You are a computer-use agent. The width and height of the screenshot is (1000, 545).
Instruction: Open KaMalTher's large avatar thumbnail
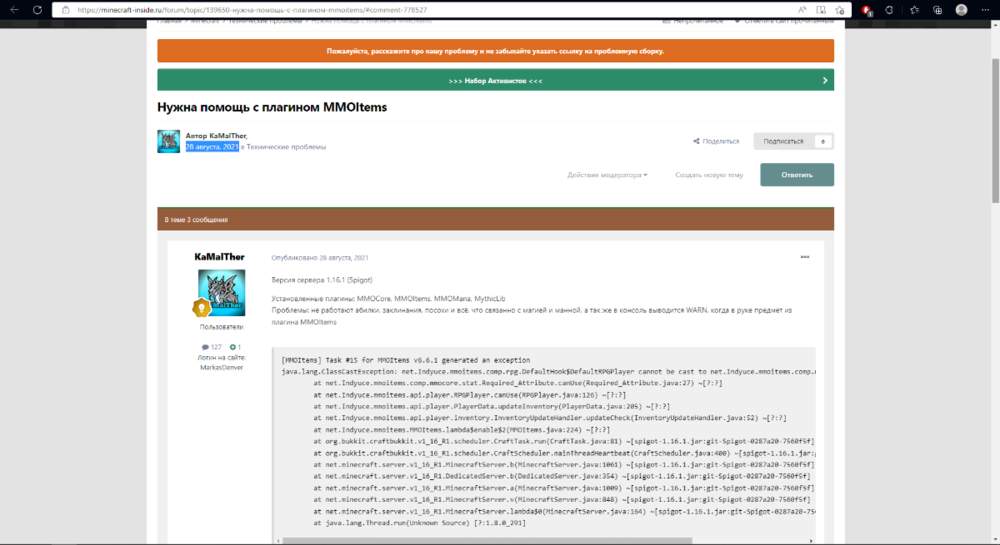click(221, 293)
